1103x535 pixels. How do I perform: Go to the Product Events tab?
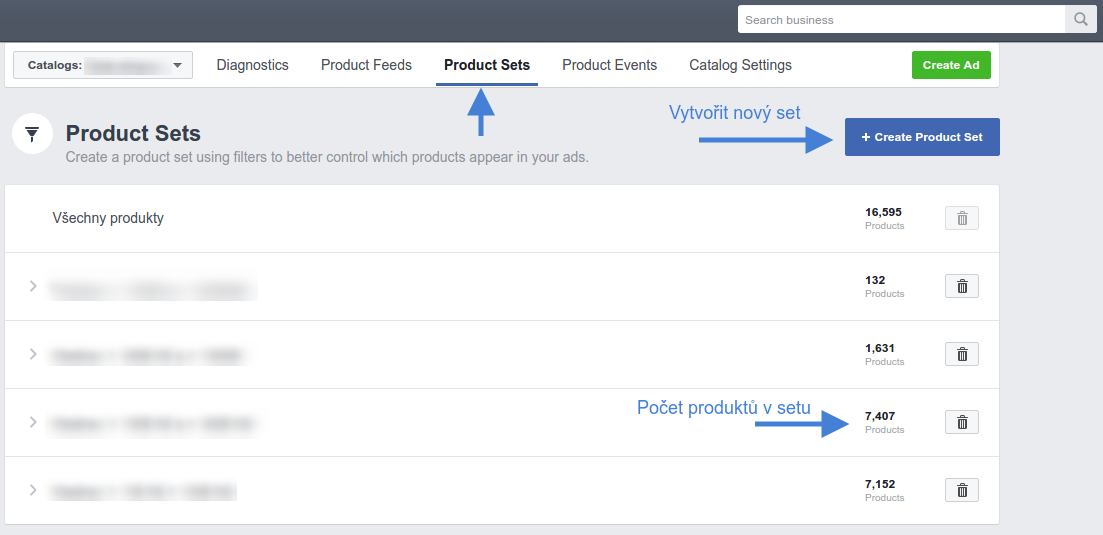click(610, 65)
